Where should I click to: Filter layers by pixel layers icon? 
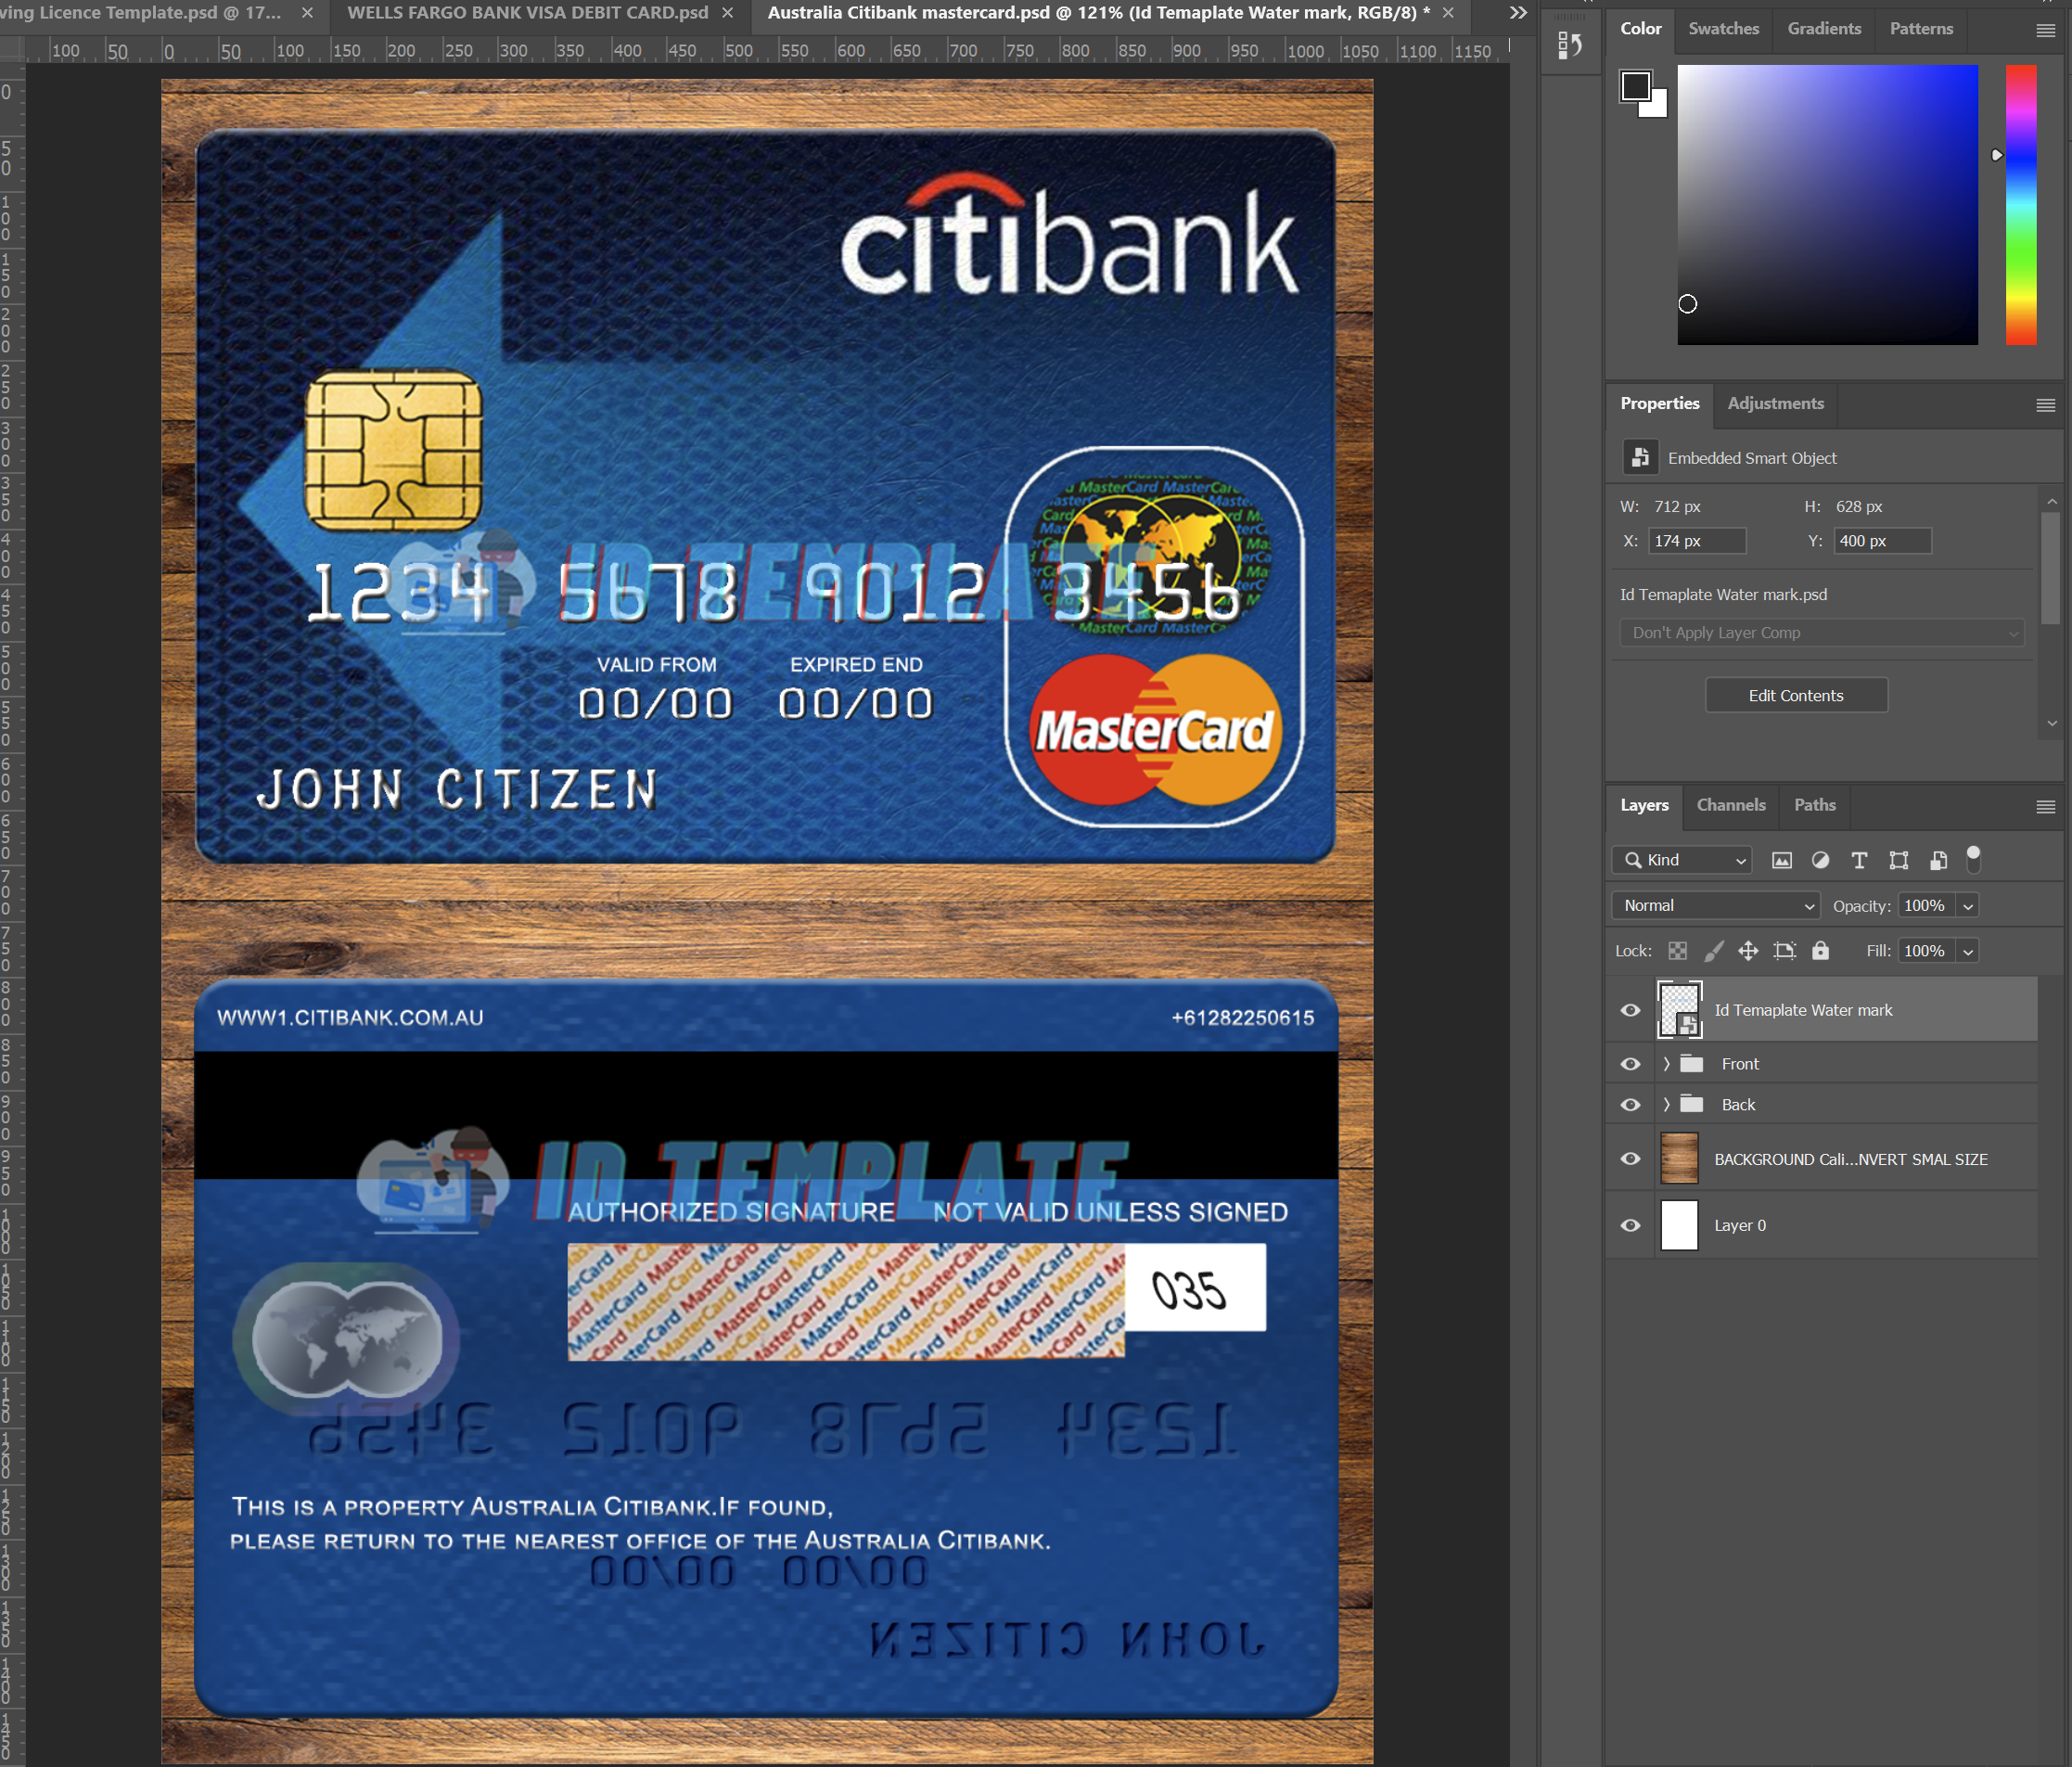[x=1781, y=860]
